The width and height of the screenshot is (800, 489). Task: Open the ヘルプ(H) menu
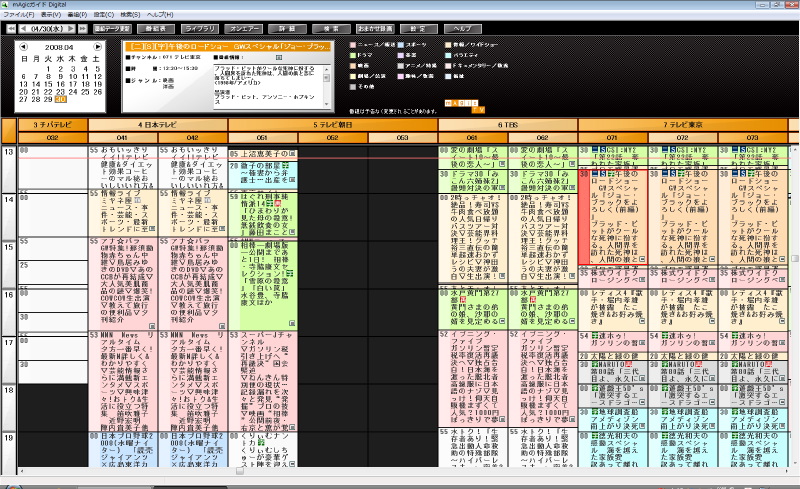pos(159,16)
